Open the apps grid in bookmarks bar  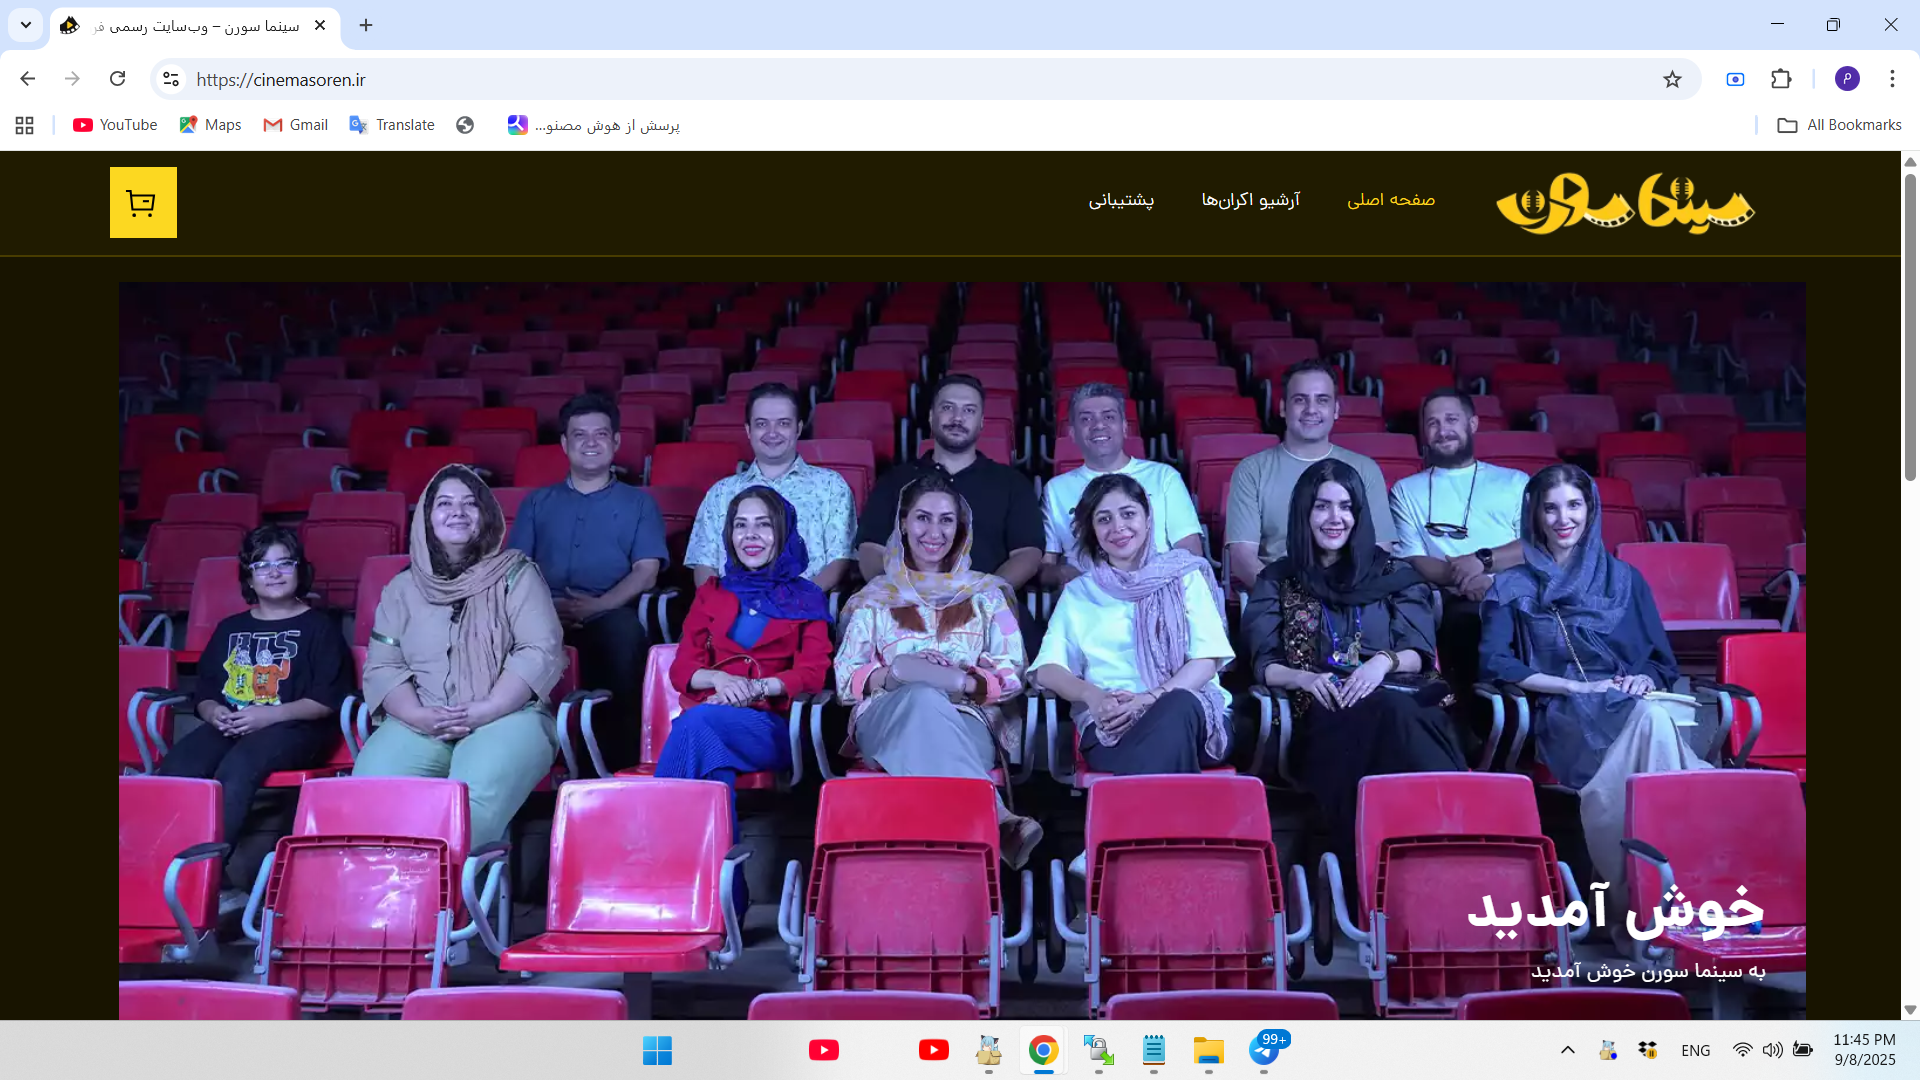(x=25, y=125)
